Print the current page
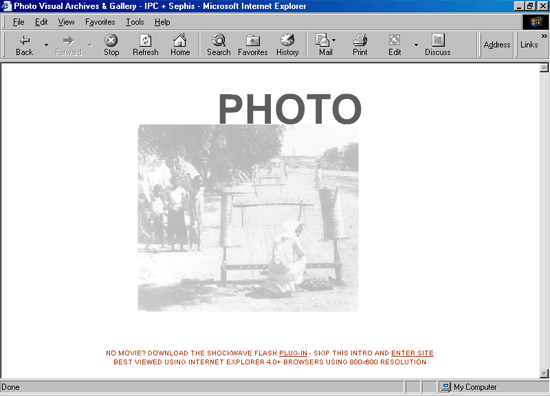 360,45
